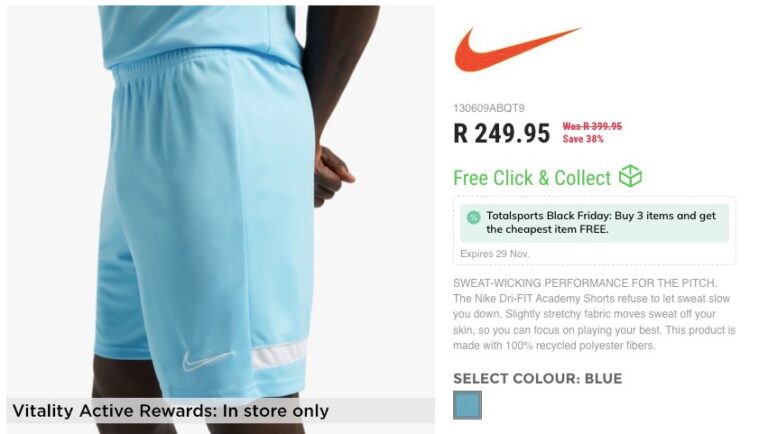Open the Free Click & Collect link
Screen dimensions: 768x434
tap(532, 178)
